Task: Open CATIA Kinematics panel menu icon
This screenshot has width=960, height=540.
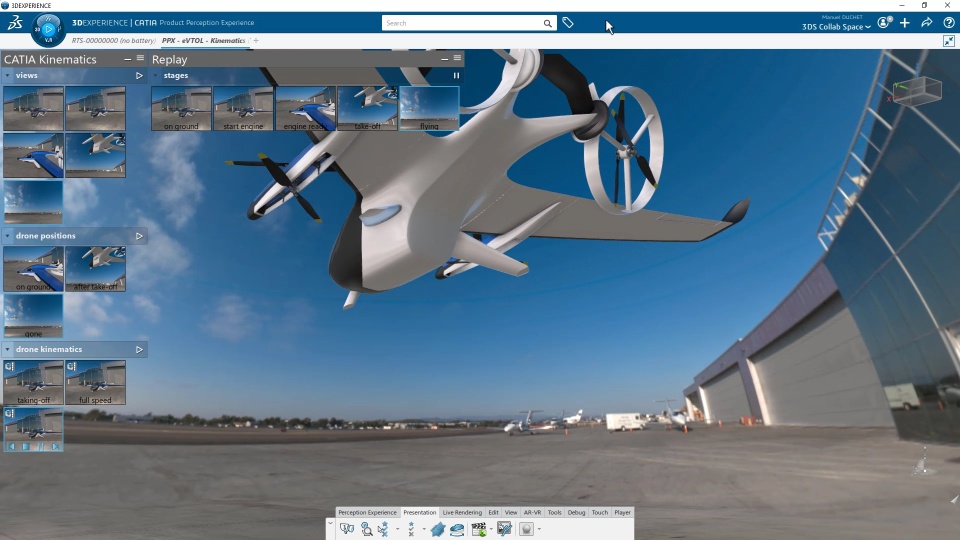Action: (140, 58)
